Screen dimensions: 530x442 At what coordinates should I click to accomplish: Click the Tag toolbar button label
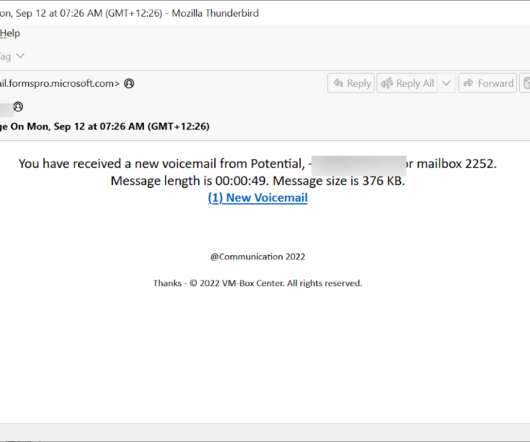[6, 56]
